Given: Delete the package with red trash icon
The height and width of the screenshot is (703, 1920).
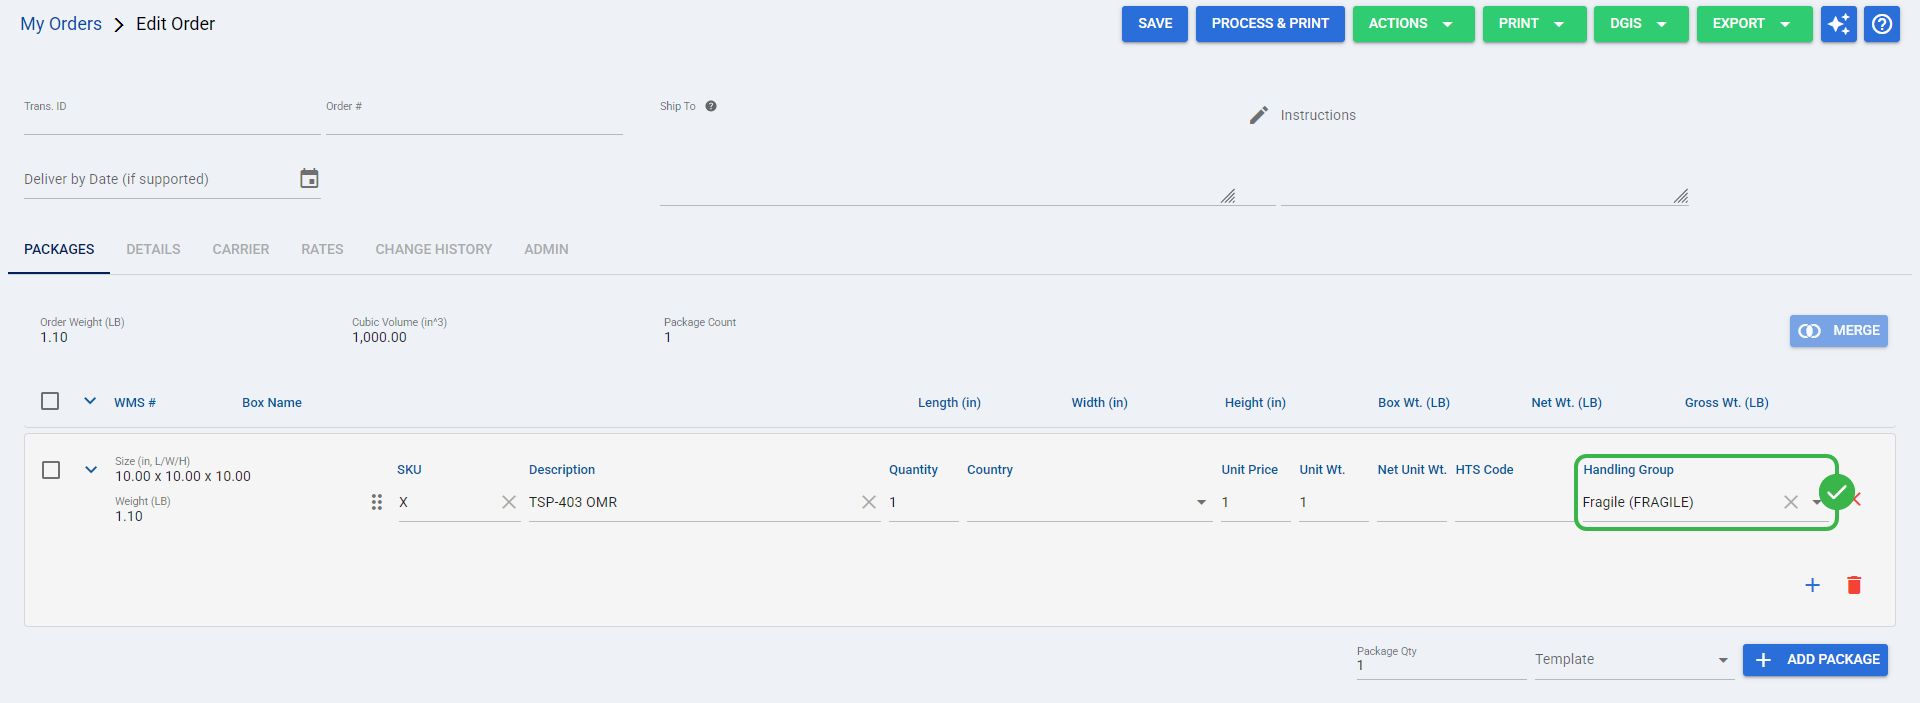Looking at the screenshot, I should (x=1854, y=585).
